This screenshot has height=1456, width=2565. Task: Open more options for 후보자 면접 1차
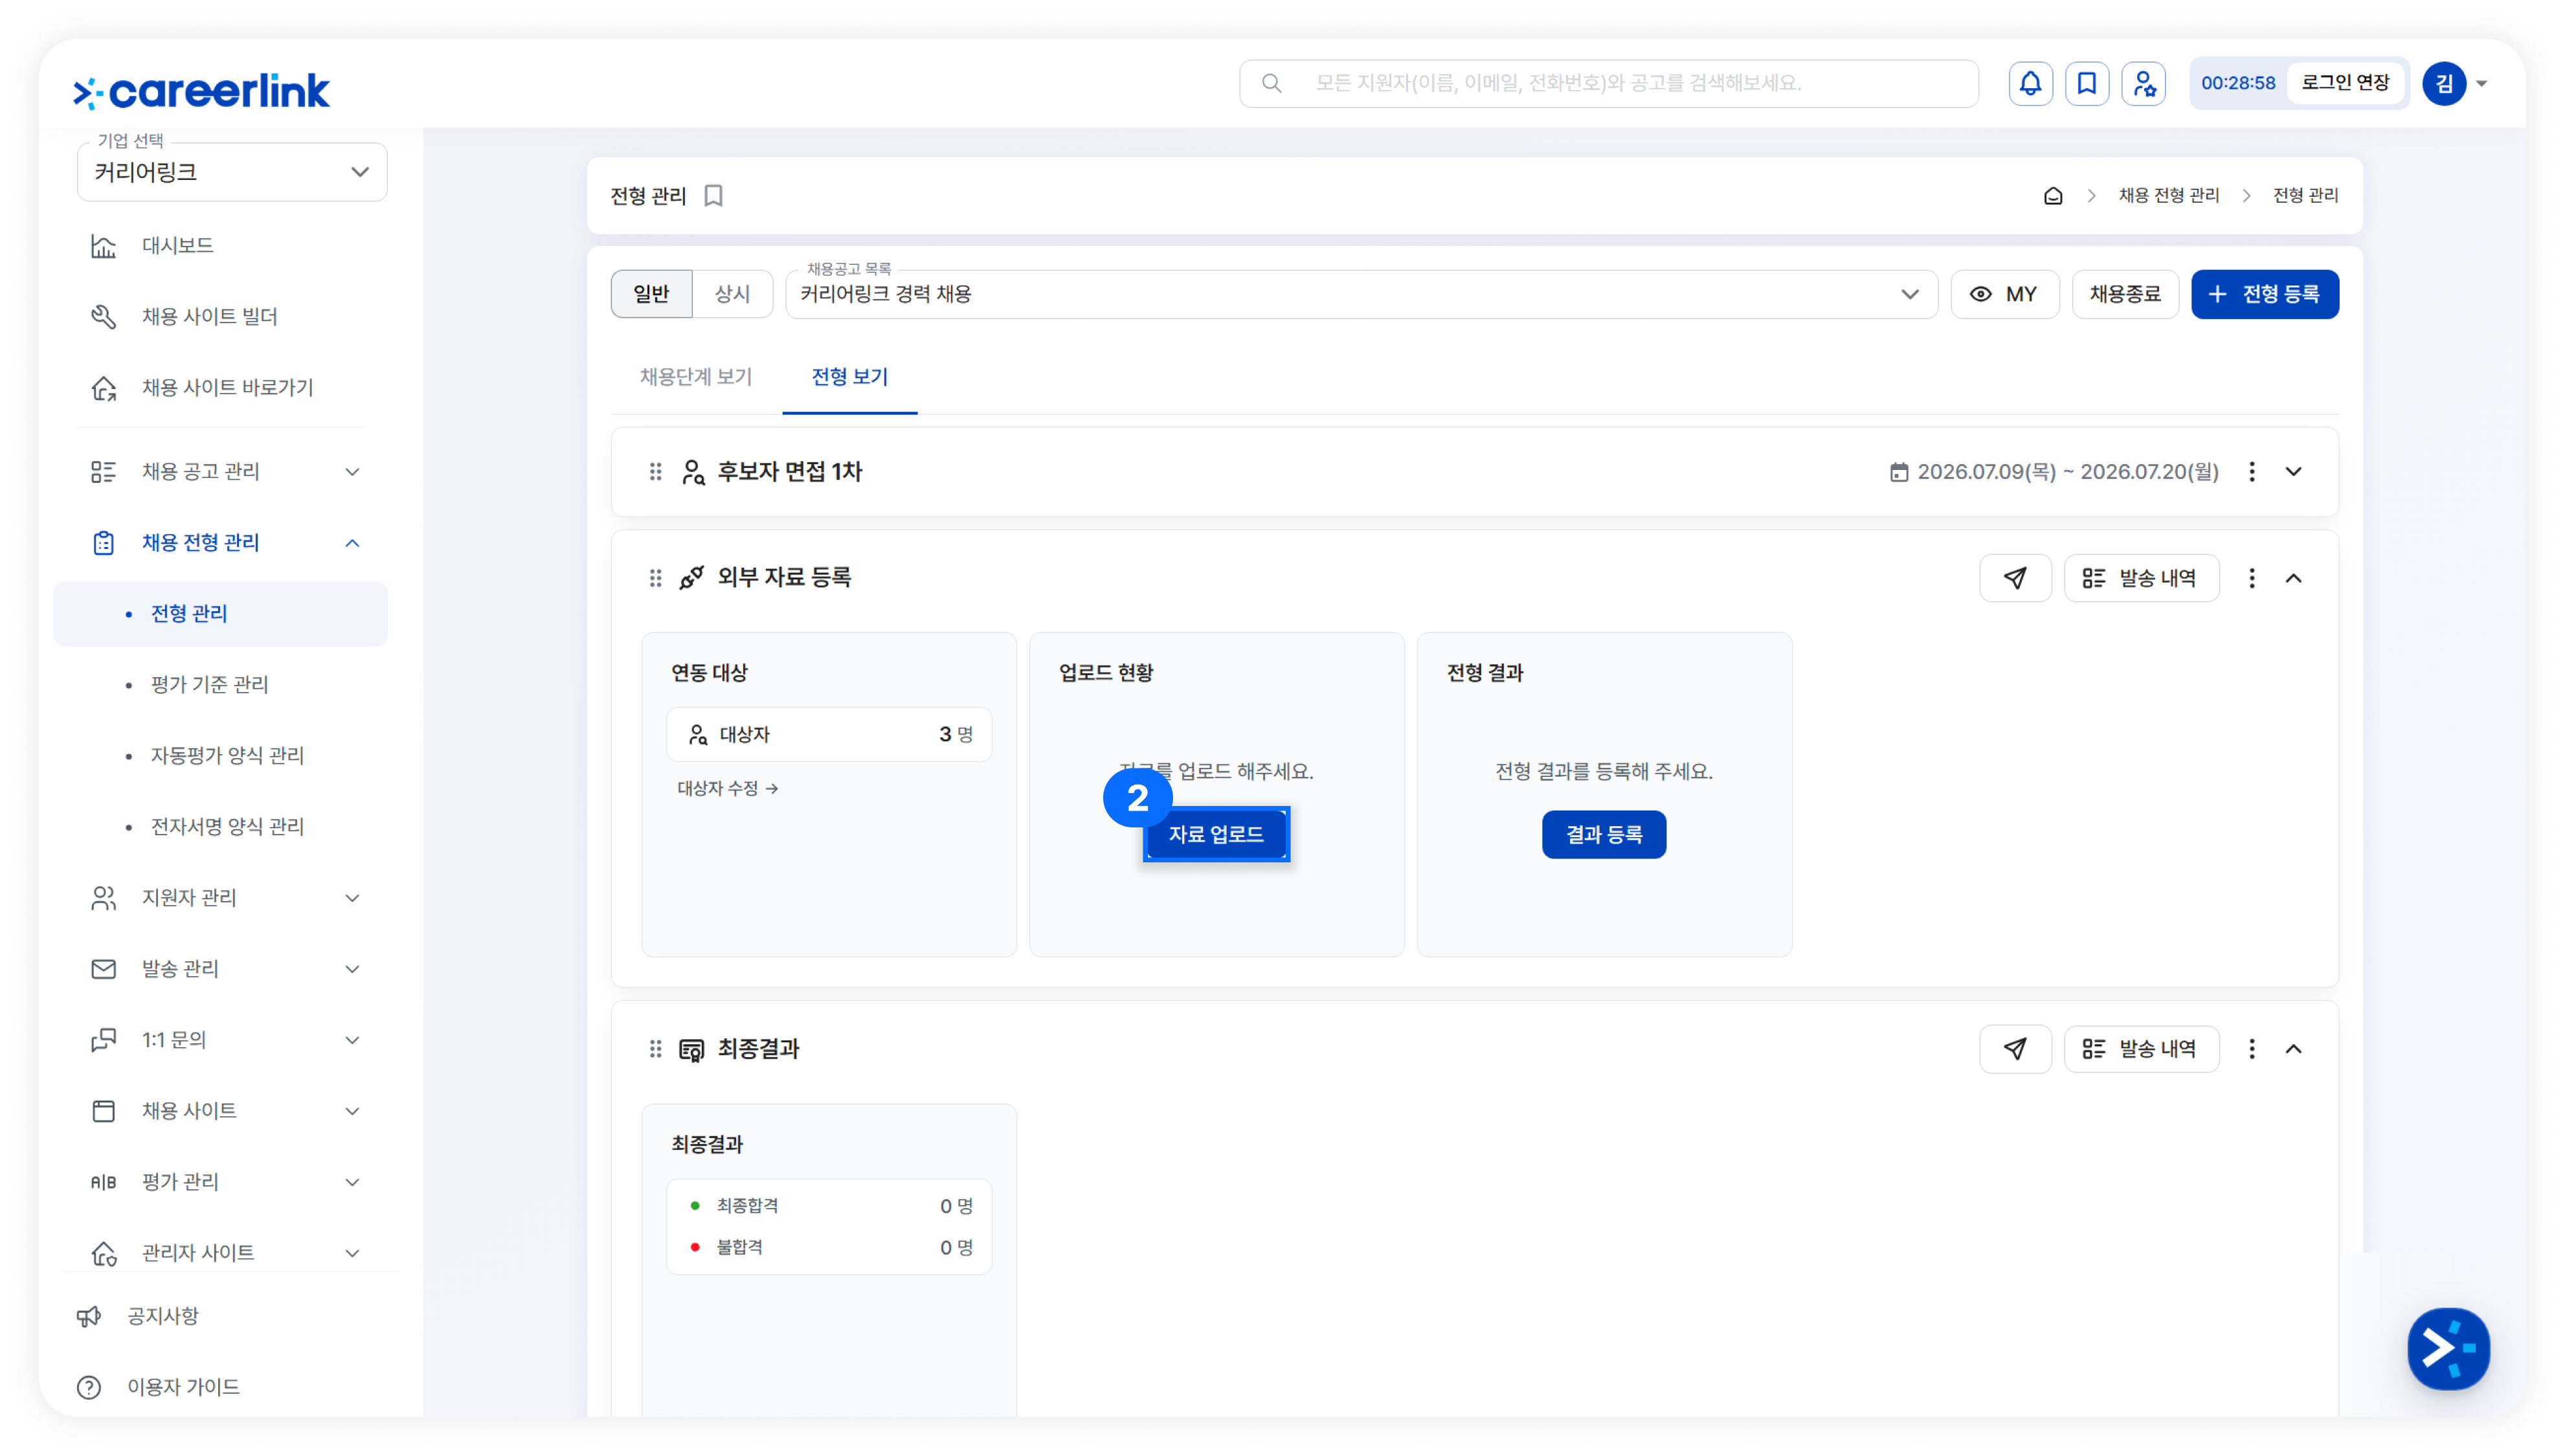click(x=2251, y=472)
